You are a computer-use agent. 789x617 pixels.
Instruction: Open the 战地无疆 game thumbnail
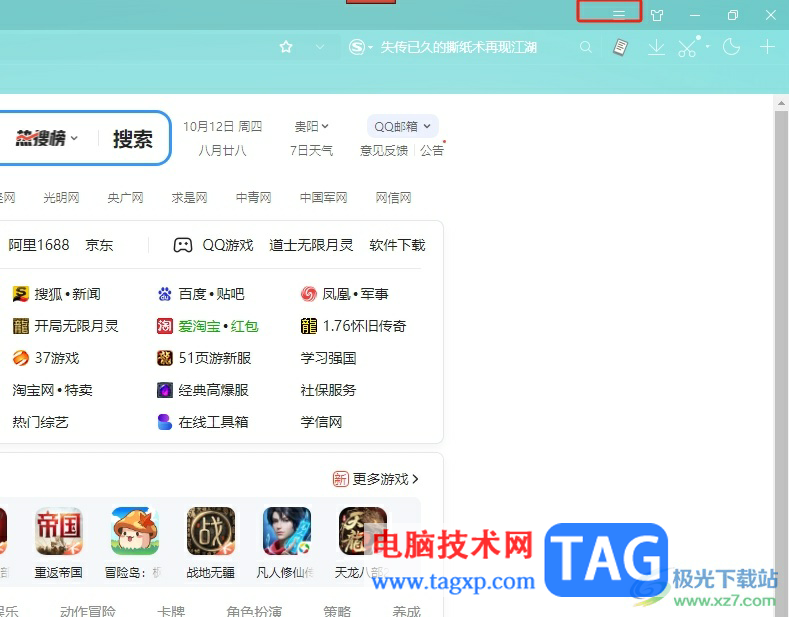(211, 531)
